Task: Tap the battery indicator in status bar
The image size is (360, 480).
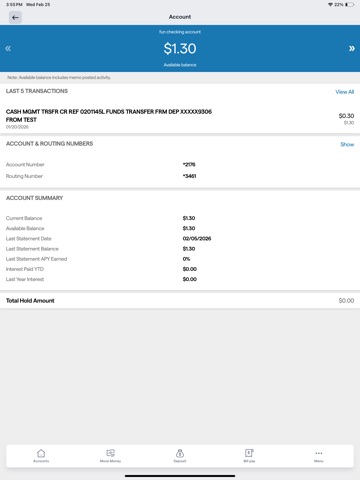Action: 350,4
